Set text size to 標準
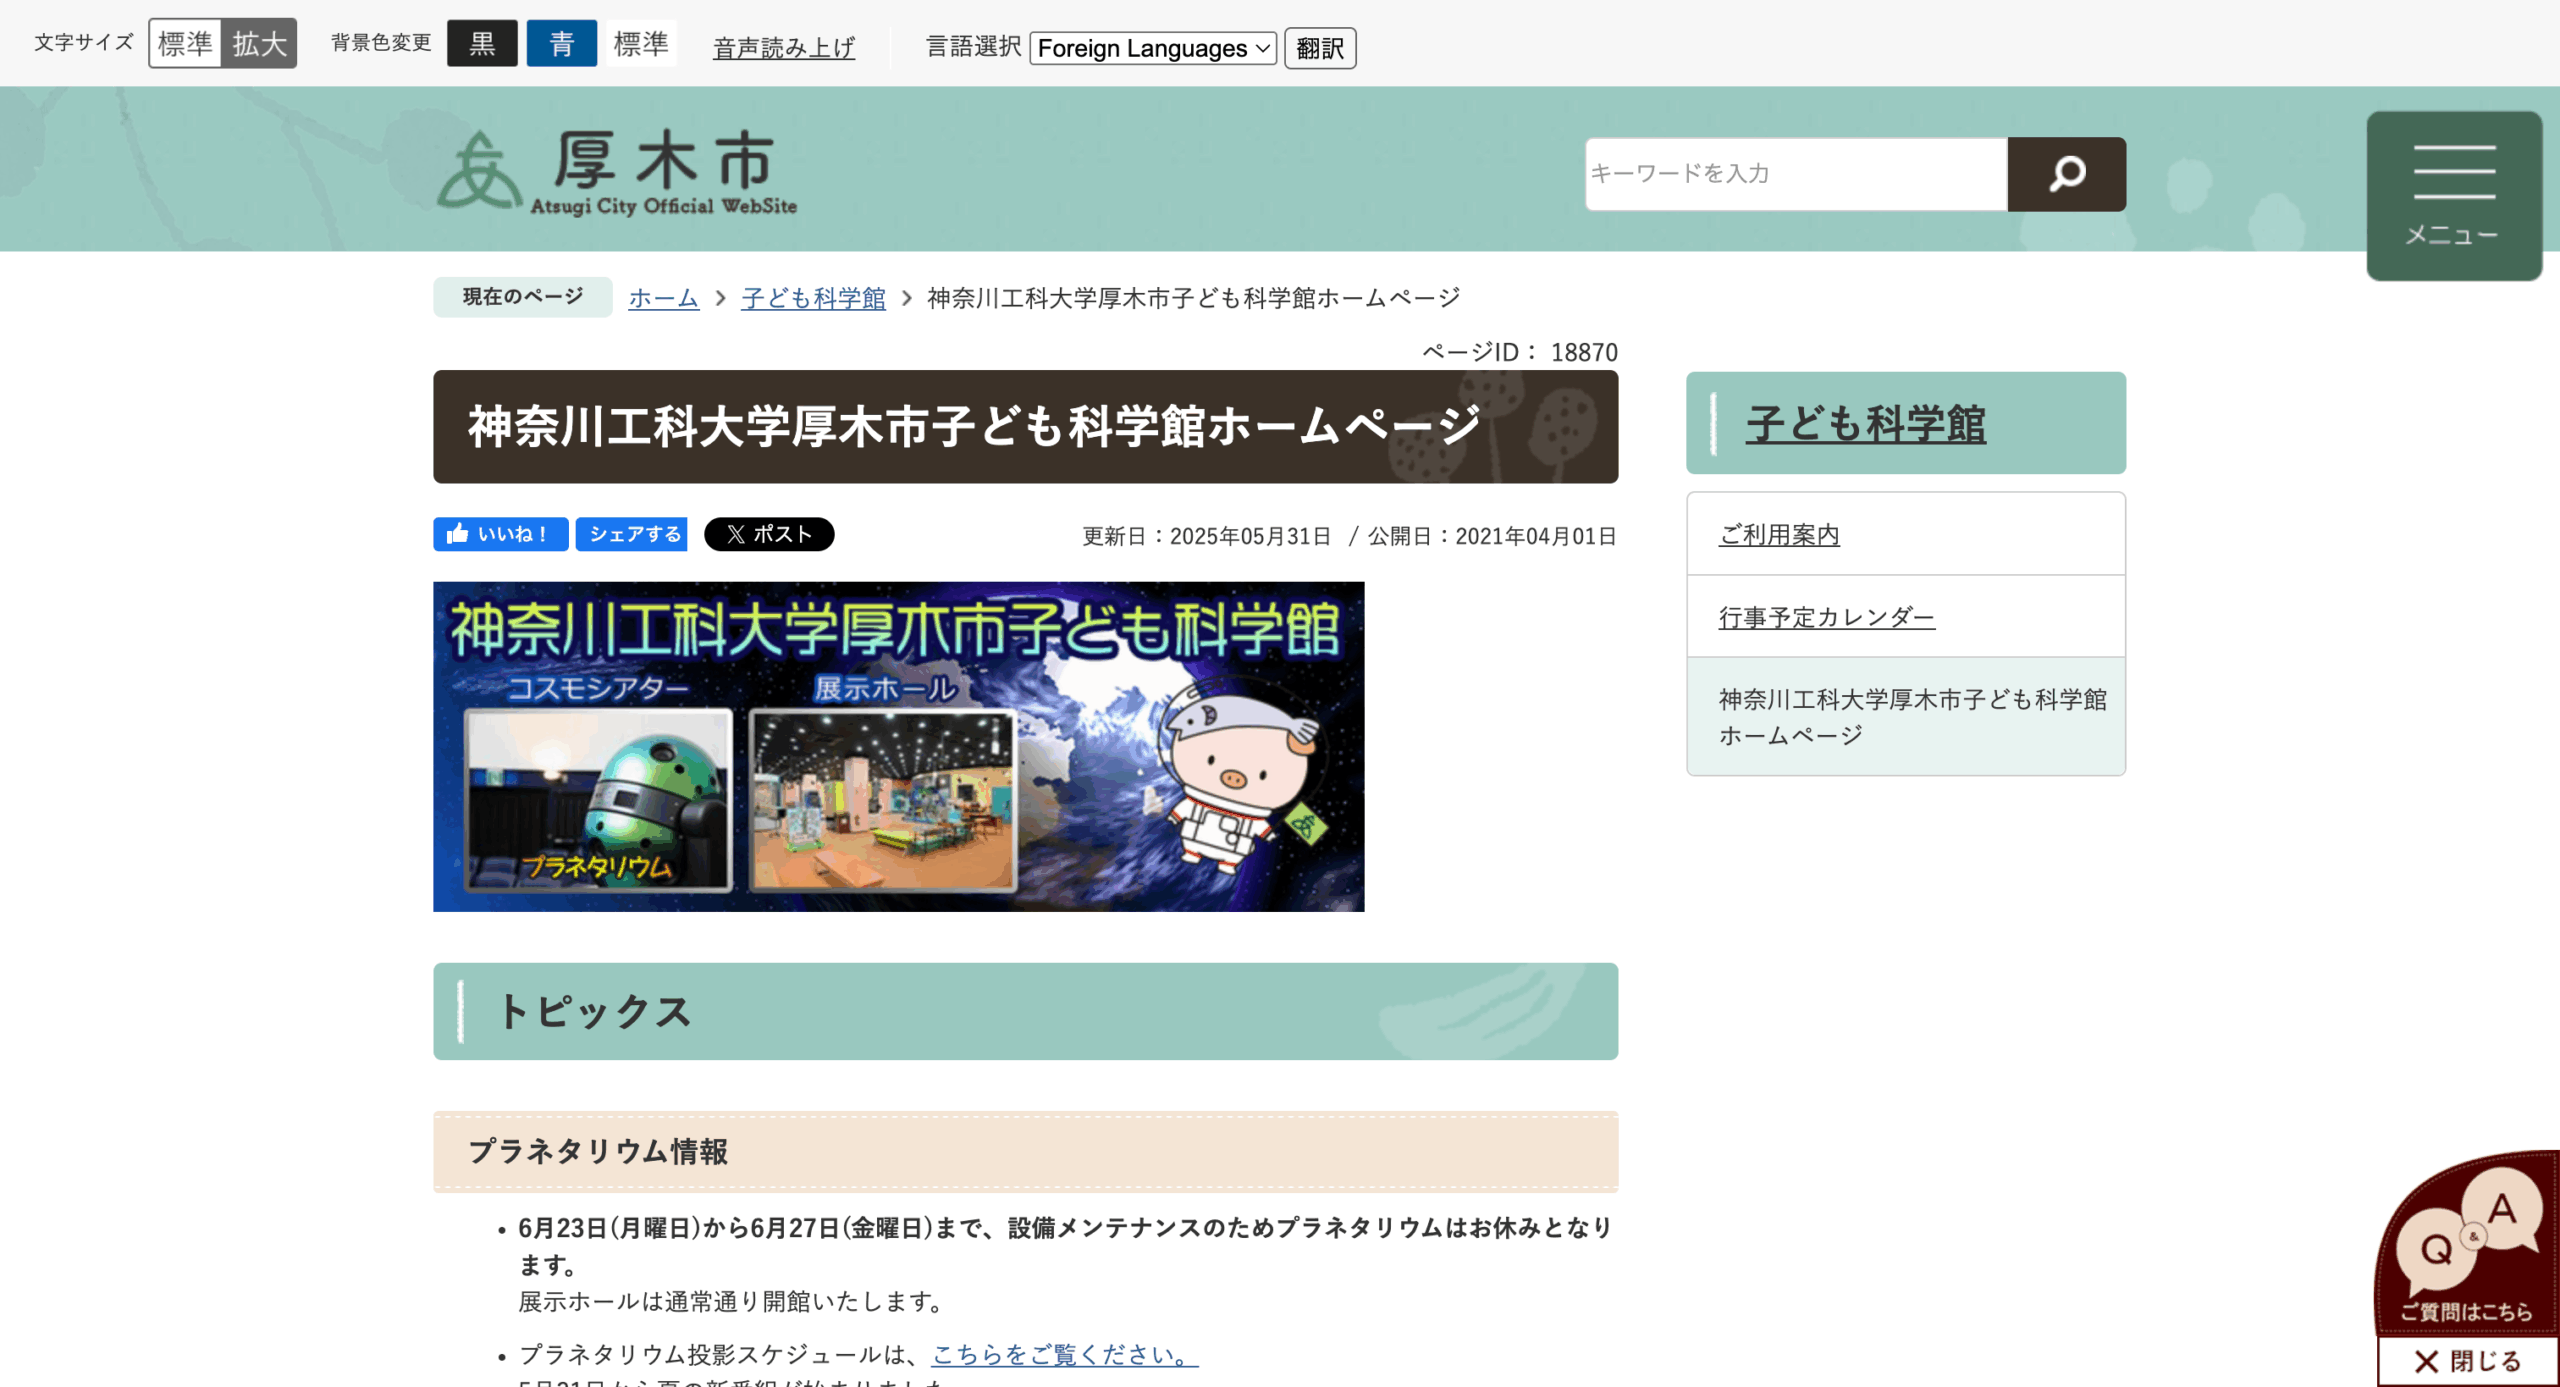This screenshot has height=1387, width=2560. coord(185,44)
